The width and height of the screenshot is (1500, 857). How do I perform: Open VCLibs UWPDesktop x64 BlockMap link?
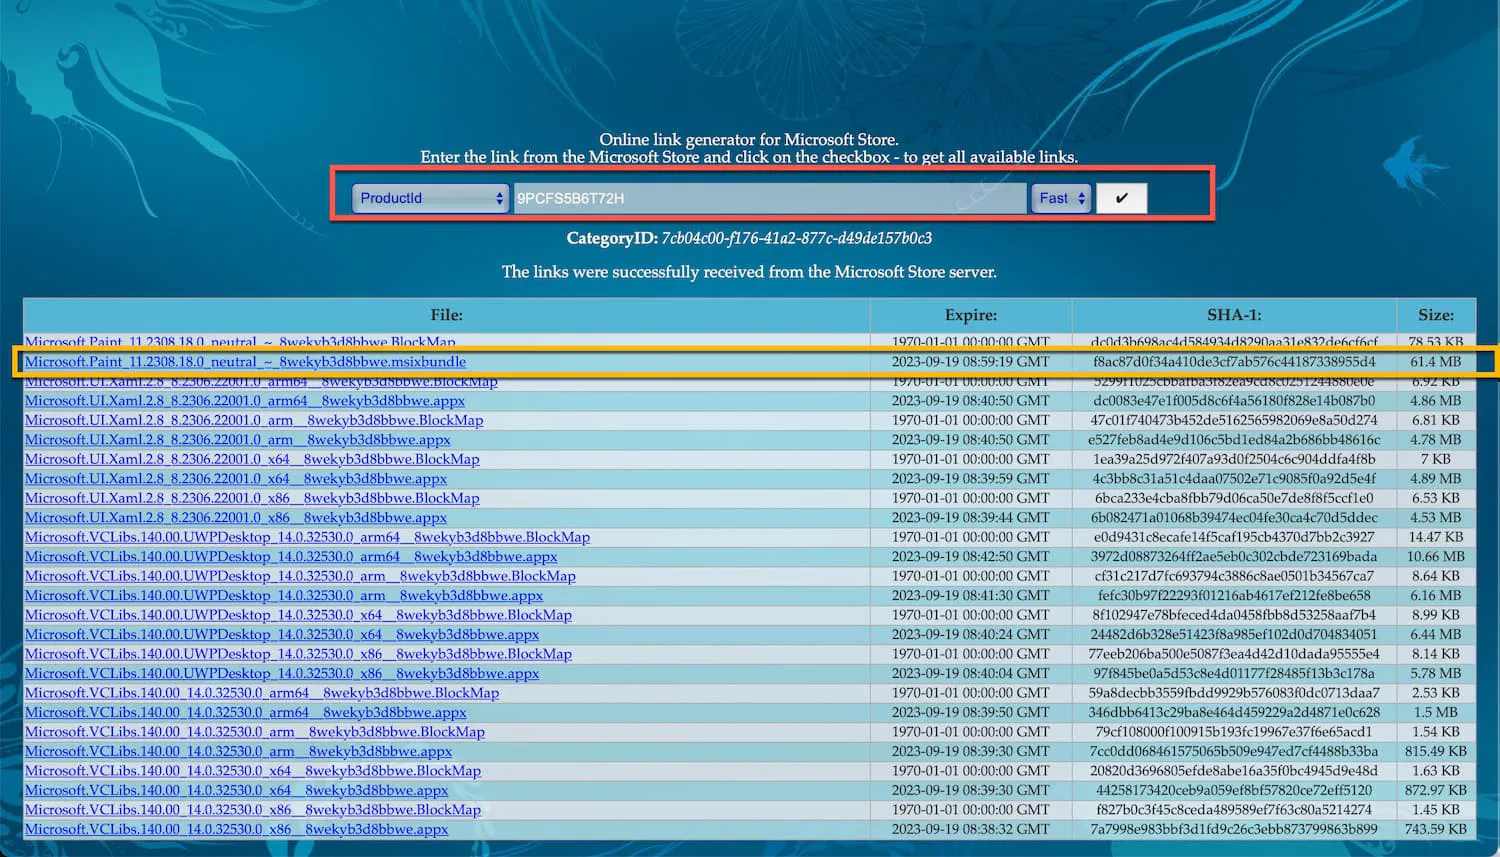point(298,615)
